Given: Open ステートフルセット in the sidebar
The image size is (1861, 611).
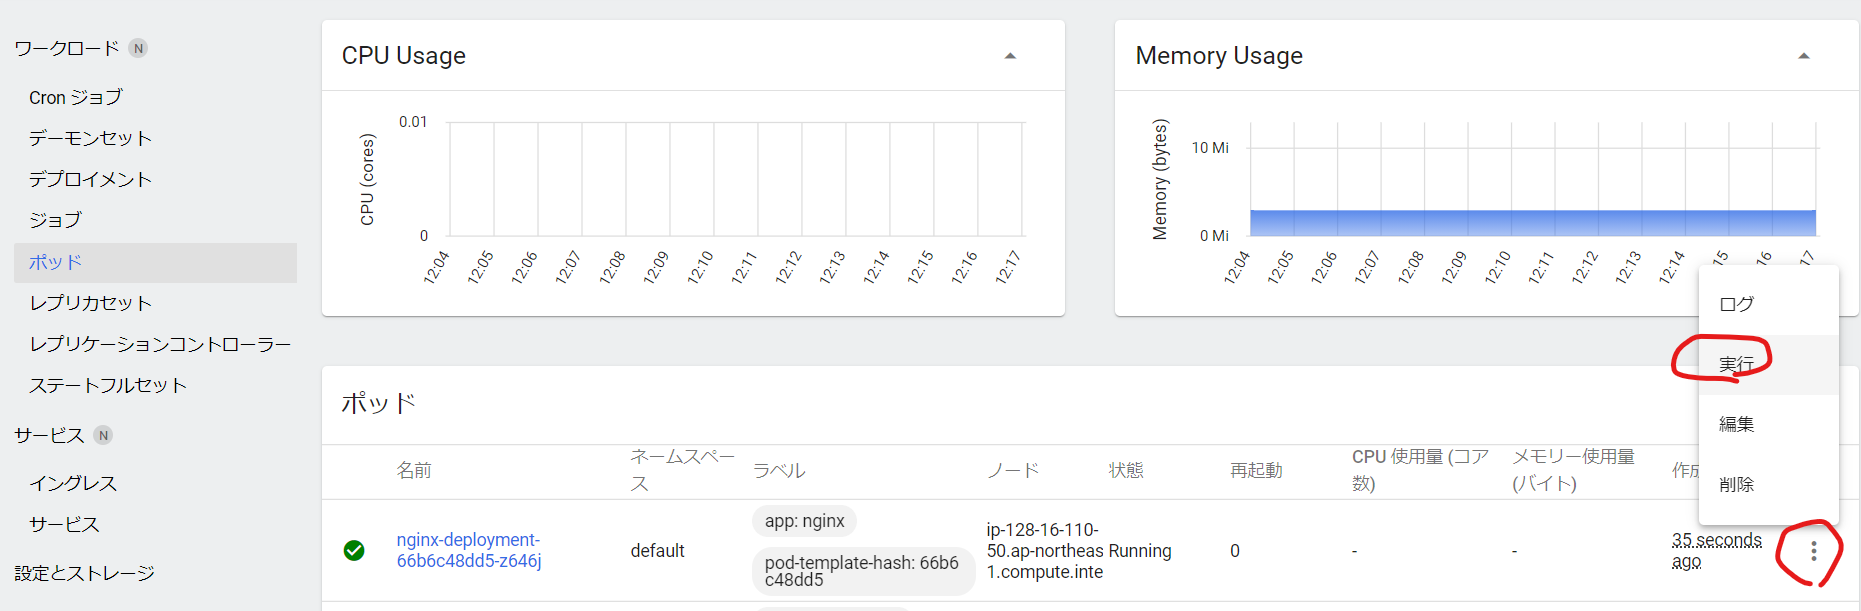Looking at the screenshot, I should pyautogui.click(x=108, y=385).
